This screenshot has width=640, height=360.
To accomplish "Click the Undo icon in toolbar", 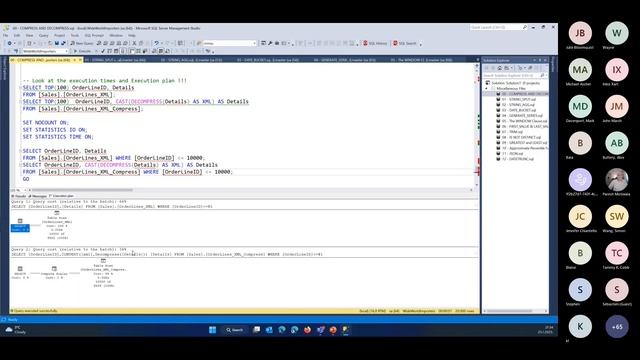I will point(156,43).
